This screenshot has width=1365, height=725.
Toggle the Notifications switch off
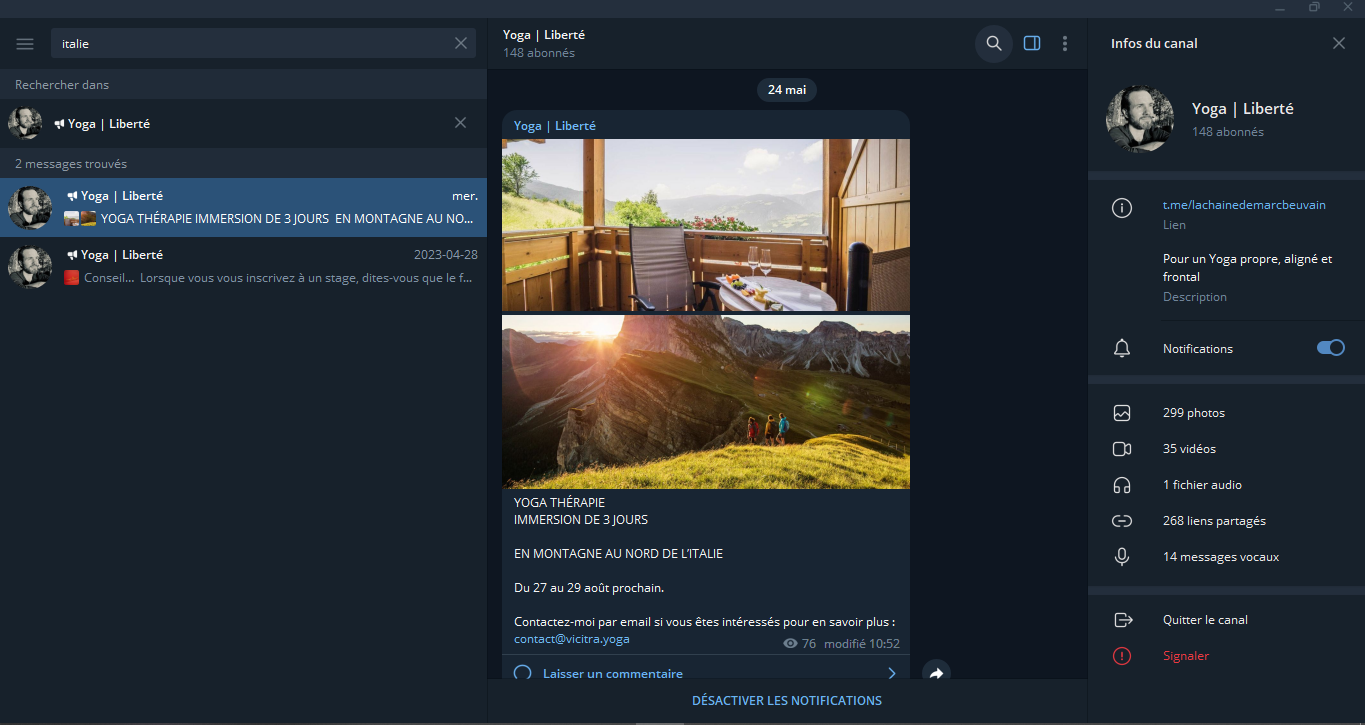pos(1330,348)
